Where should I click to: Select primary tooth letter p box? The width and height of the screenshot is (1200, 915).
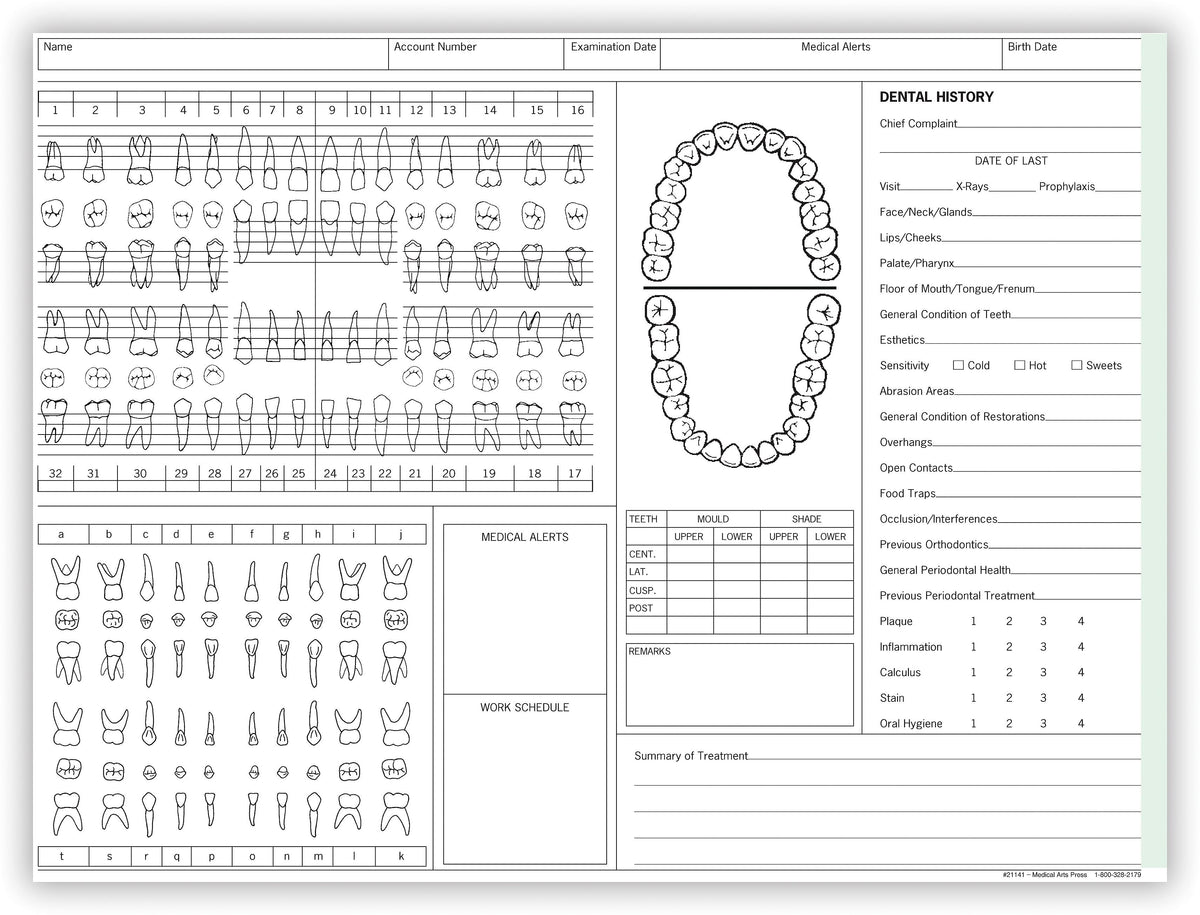click(x=211, y=856)
